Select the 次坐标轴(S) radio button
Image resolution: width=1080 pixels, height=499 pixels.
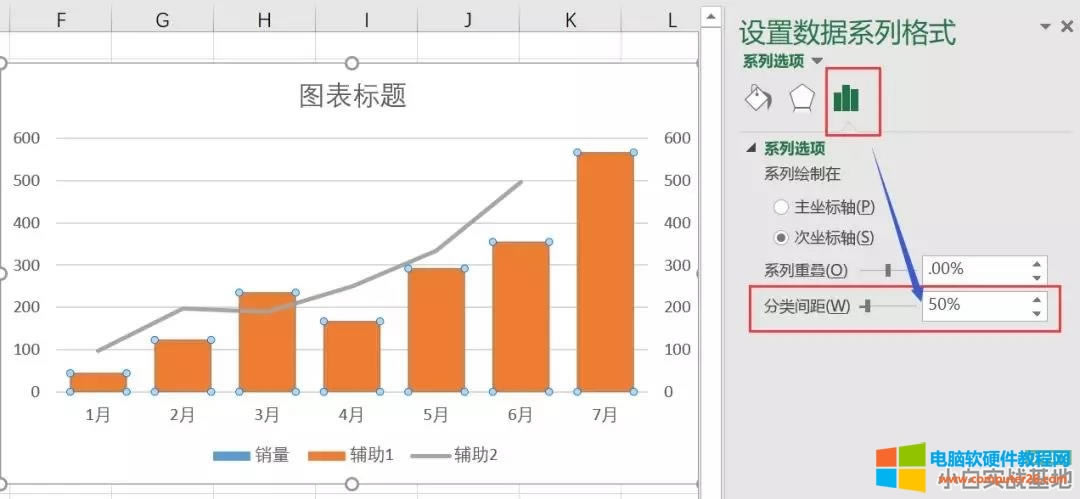tap(780, 238)
